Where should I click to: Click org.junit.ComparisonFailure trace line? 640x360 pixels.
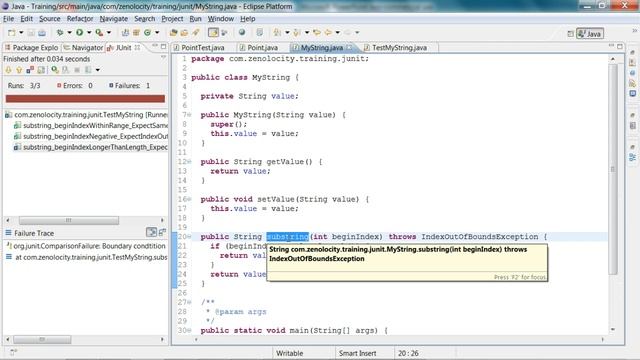point(86,246)
